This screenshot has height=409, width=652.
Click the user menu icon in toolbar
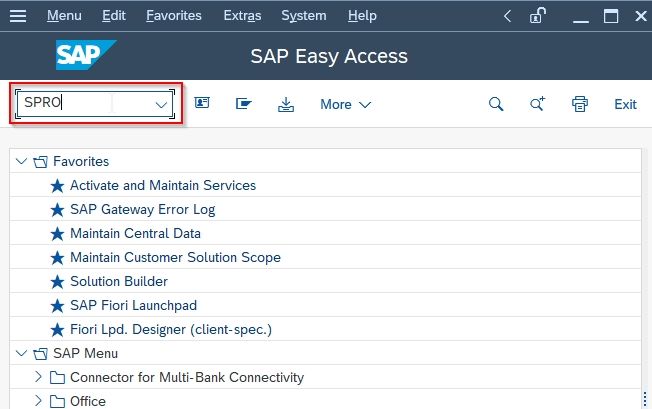click(x=202, y=103)
